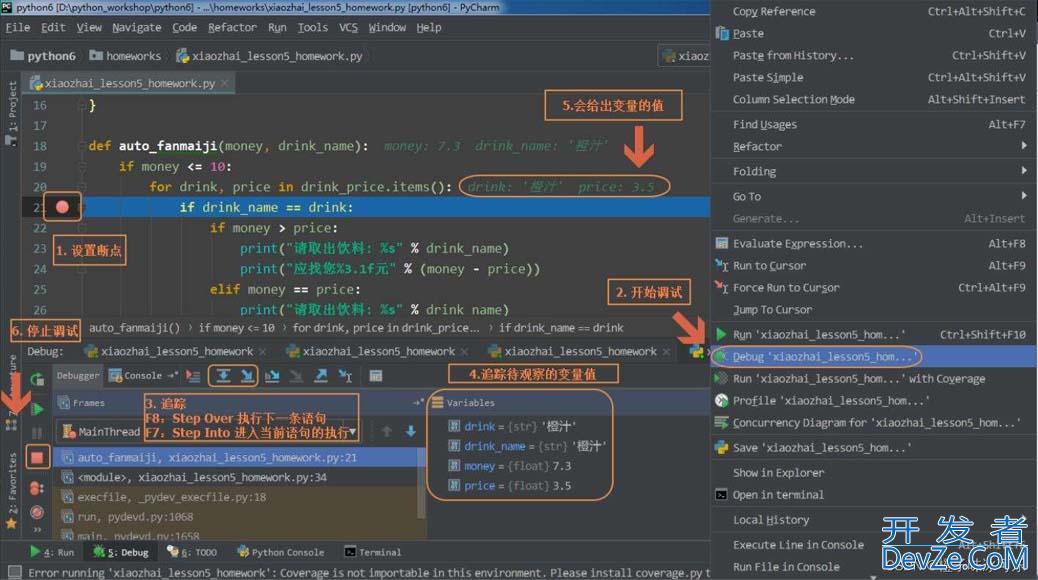Select the money float variable row

point(510,466)
